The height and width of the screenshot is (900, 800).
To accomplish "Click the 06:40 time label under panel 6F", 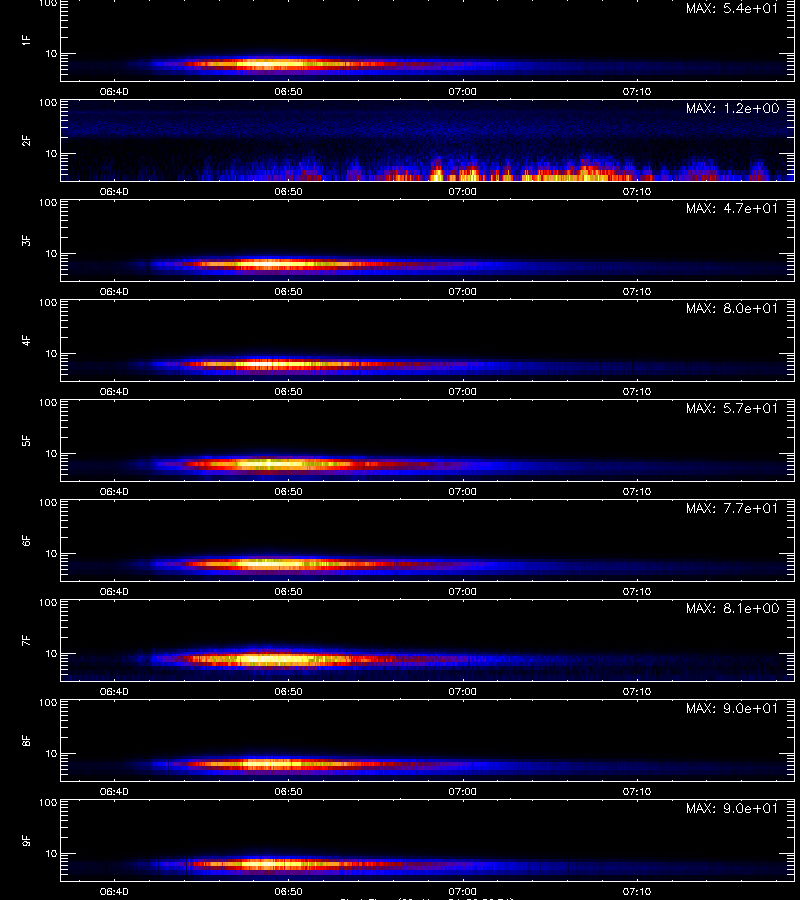I will [114, 591].
